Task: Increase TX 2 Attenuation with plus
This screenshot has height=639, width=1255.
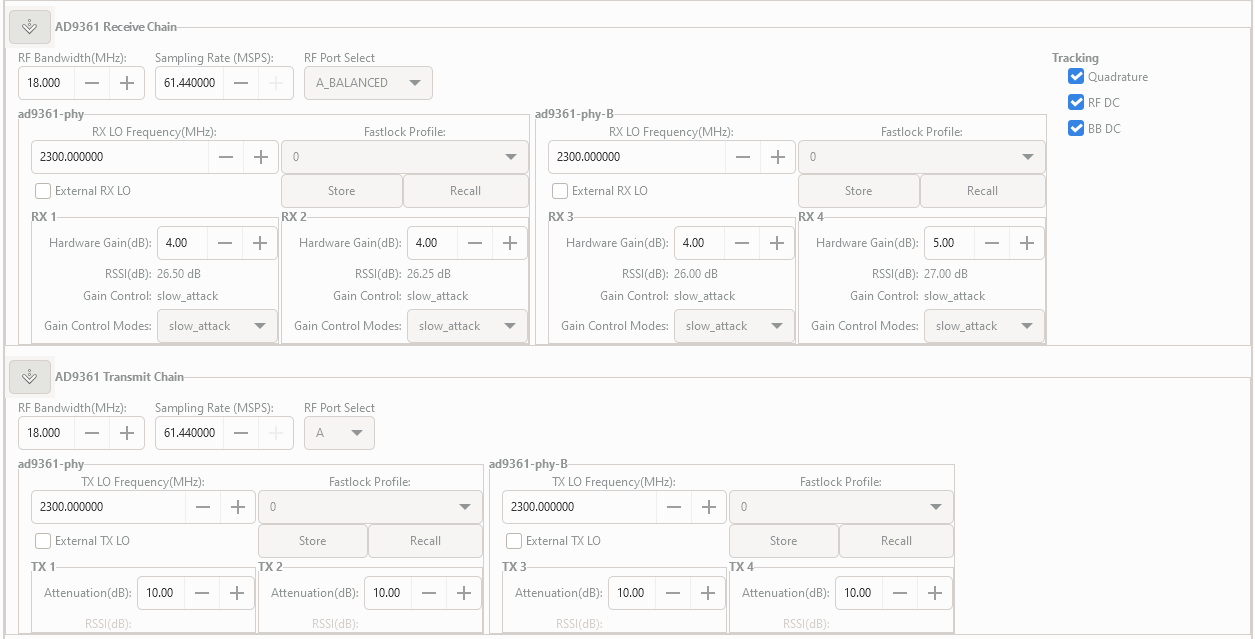Action: coord(464,593)
